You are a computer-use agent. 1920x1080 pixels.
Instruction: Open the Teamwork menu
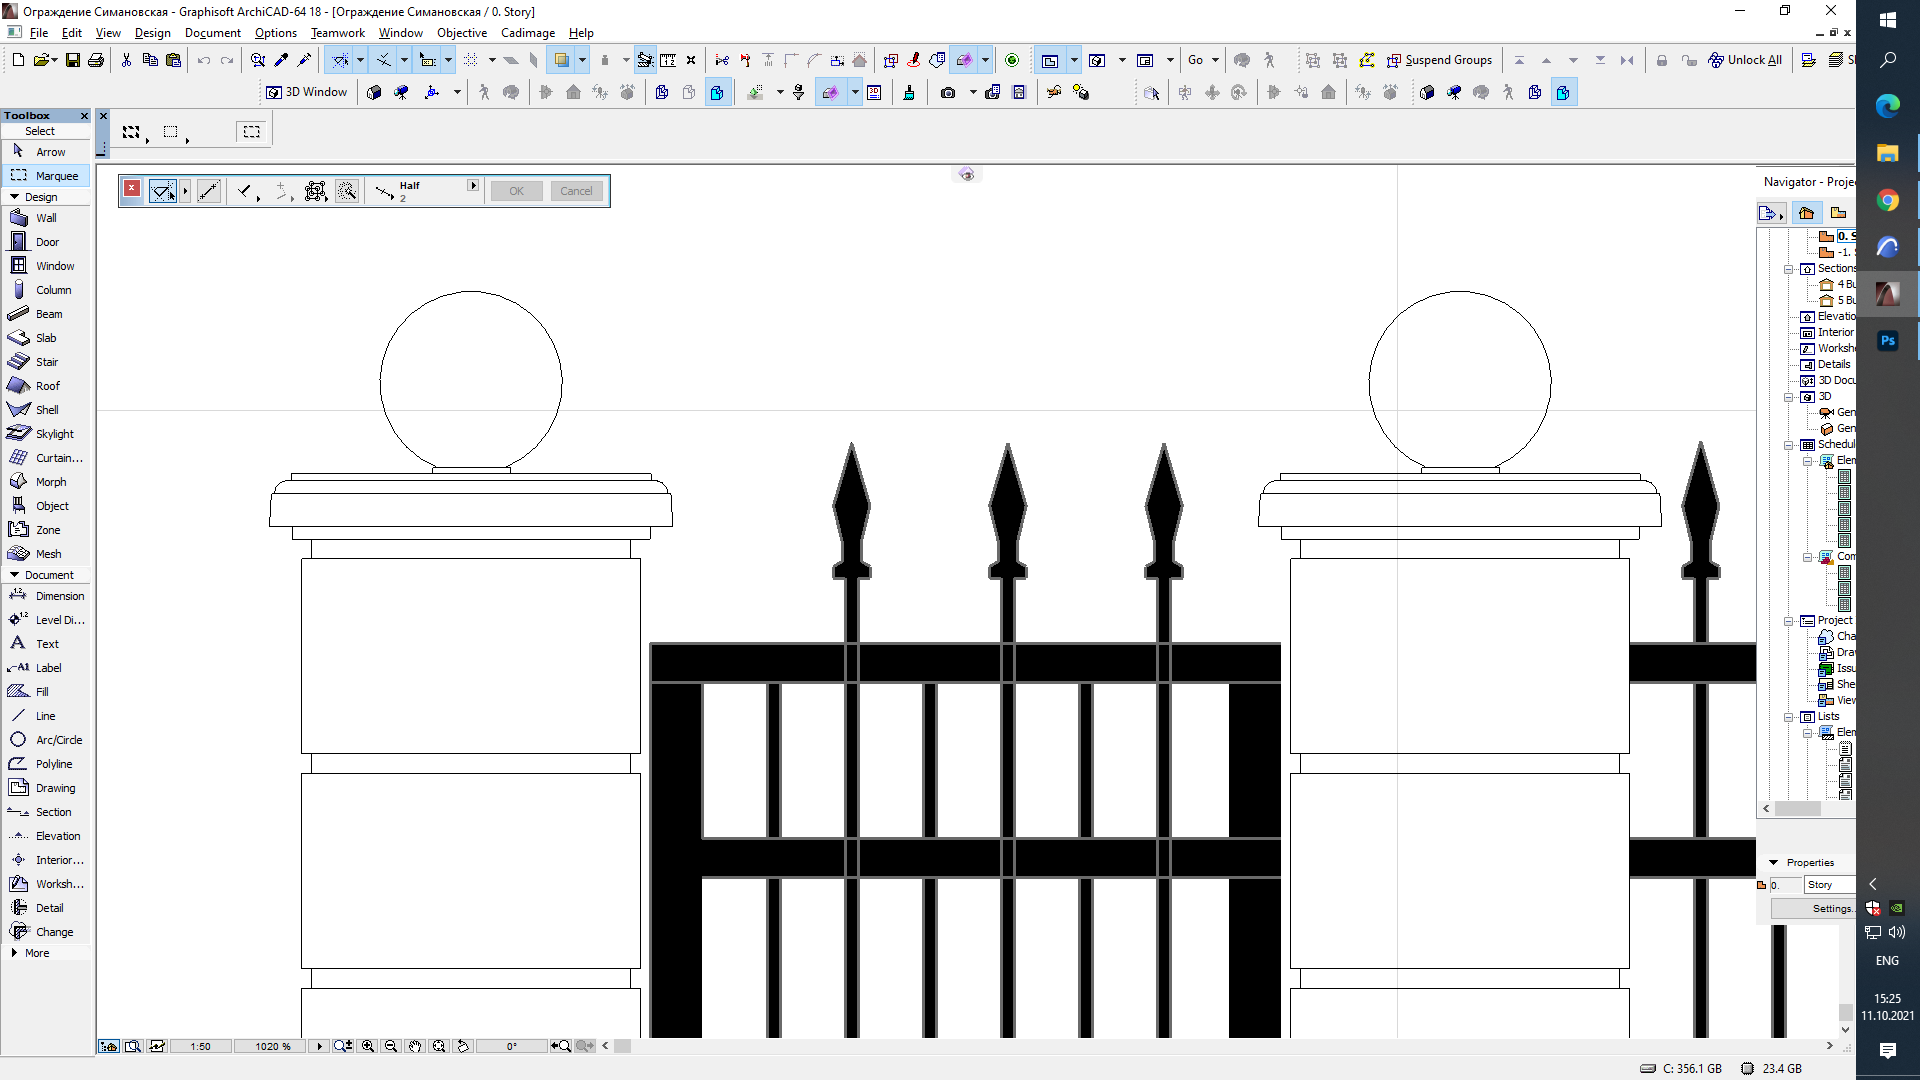pos(338,33)
